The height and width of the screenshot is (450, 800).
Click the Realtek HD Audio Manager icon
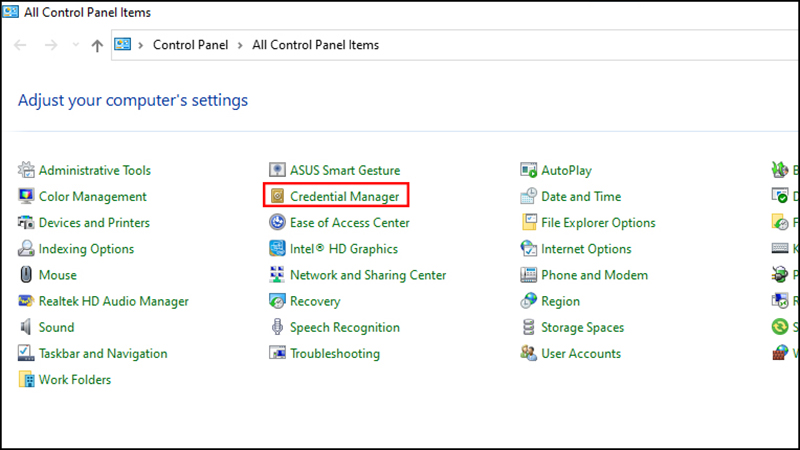click(26, 301)
